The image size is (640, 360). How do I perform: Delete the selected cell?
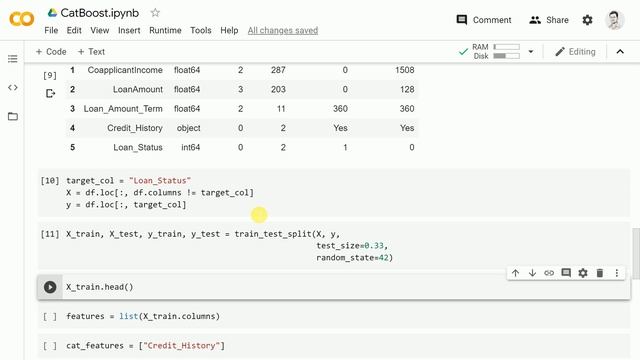[x=600, y=273]
